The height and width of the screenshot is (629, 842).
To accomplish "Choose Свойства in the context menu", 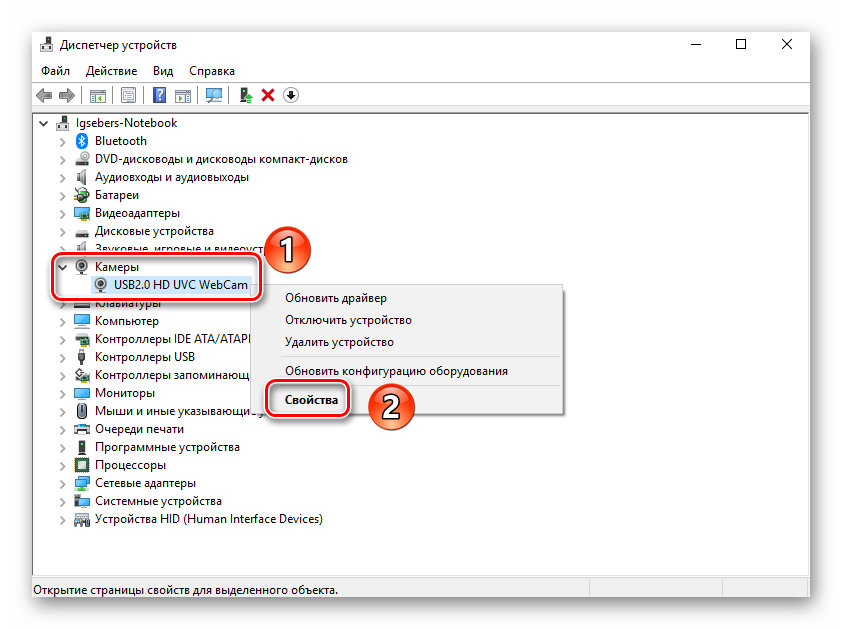I will click(311, 401).
